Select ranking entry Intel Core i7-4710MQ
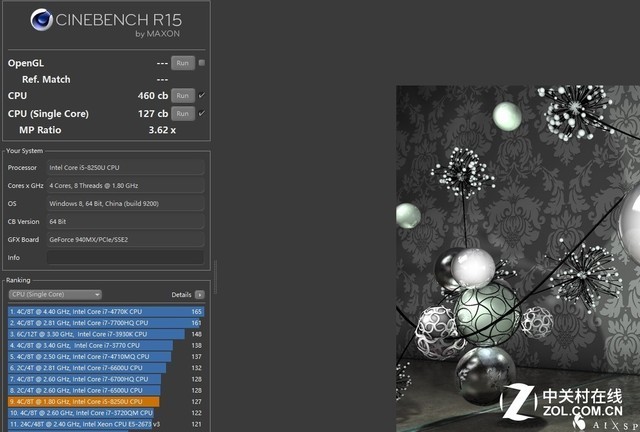640x432 pixels. pos(106,356)
